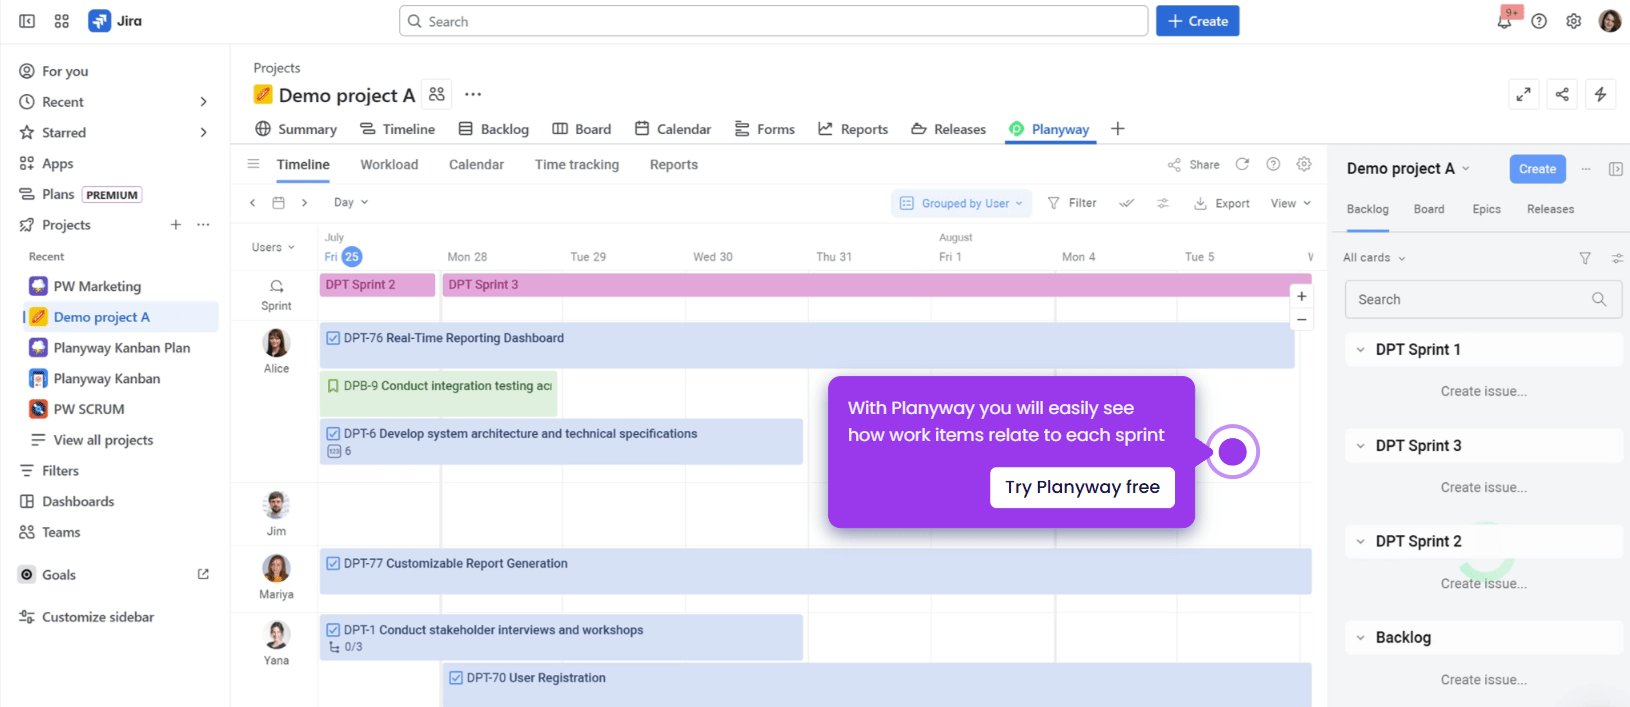The width and height of the screenshot is (1630, 707).
Task: Open Goals external link icon
Action: tap(203, 574)
